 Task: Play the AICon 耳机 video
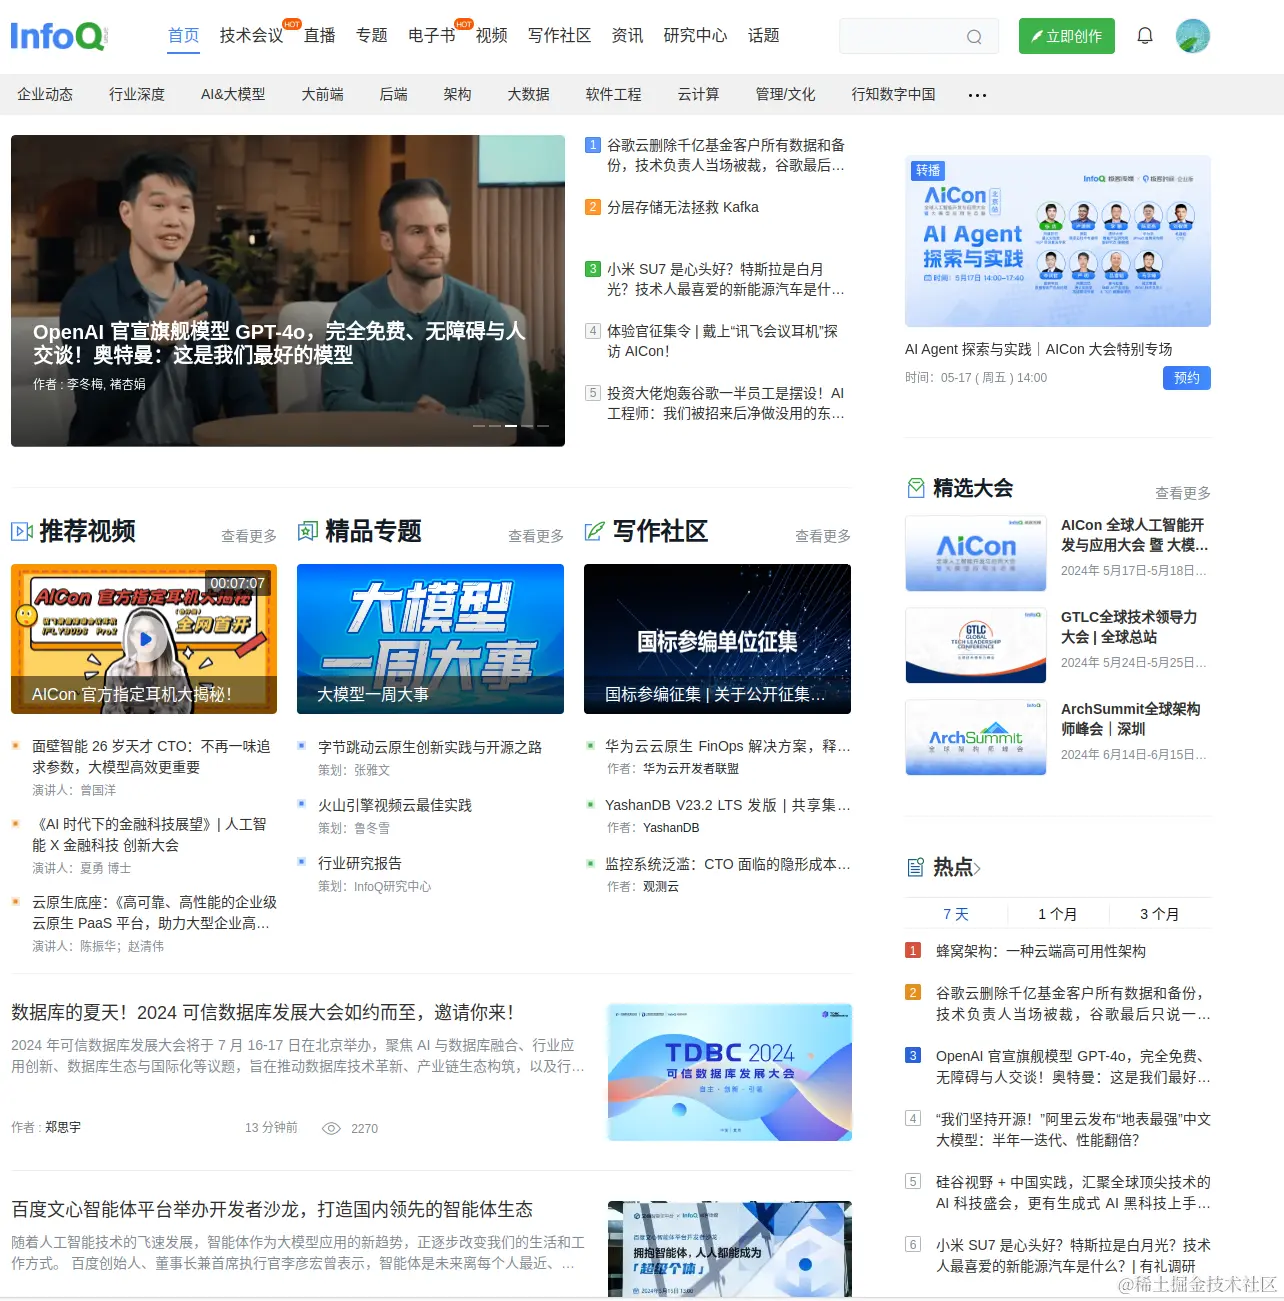[x=145, y=639]
